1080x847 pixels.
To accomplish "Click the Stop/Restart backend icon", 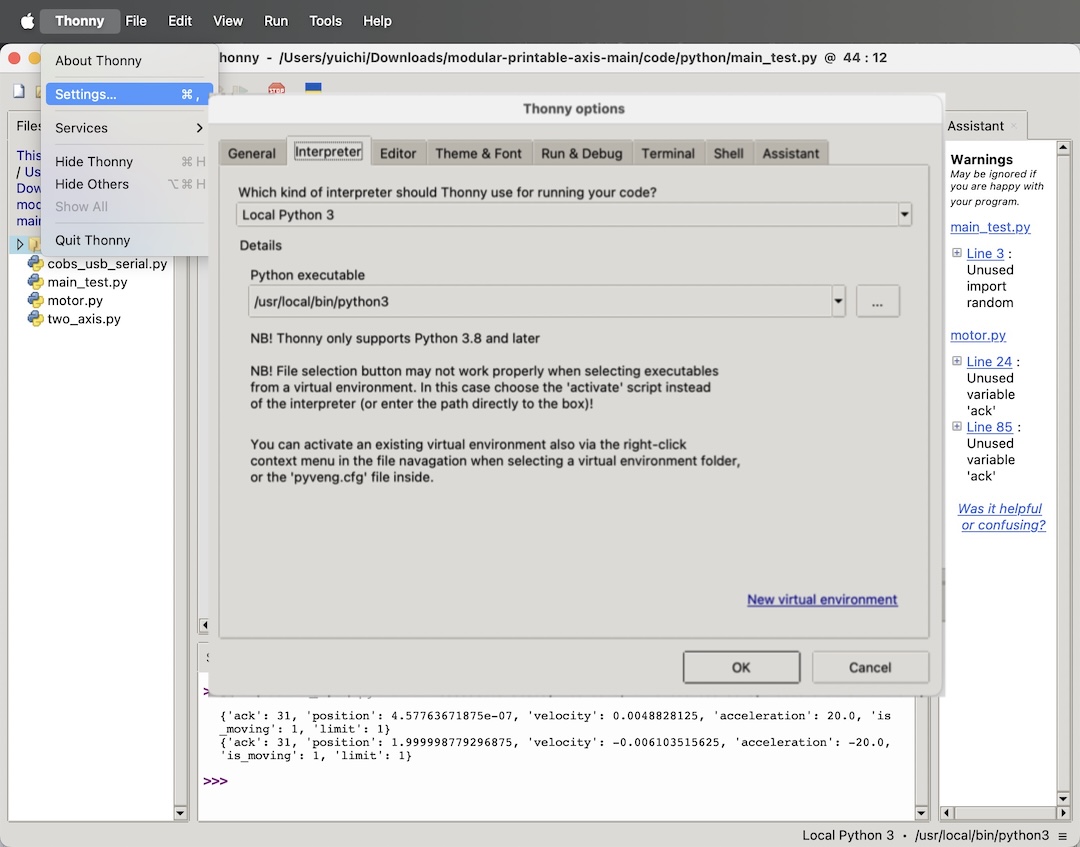I will tap(276, 89).
